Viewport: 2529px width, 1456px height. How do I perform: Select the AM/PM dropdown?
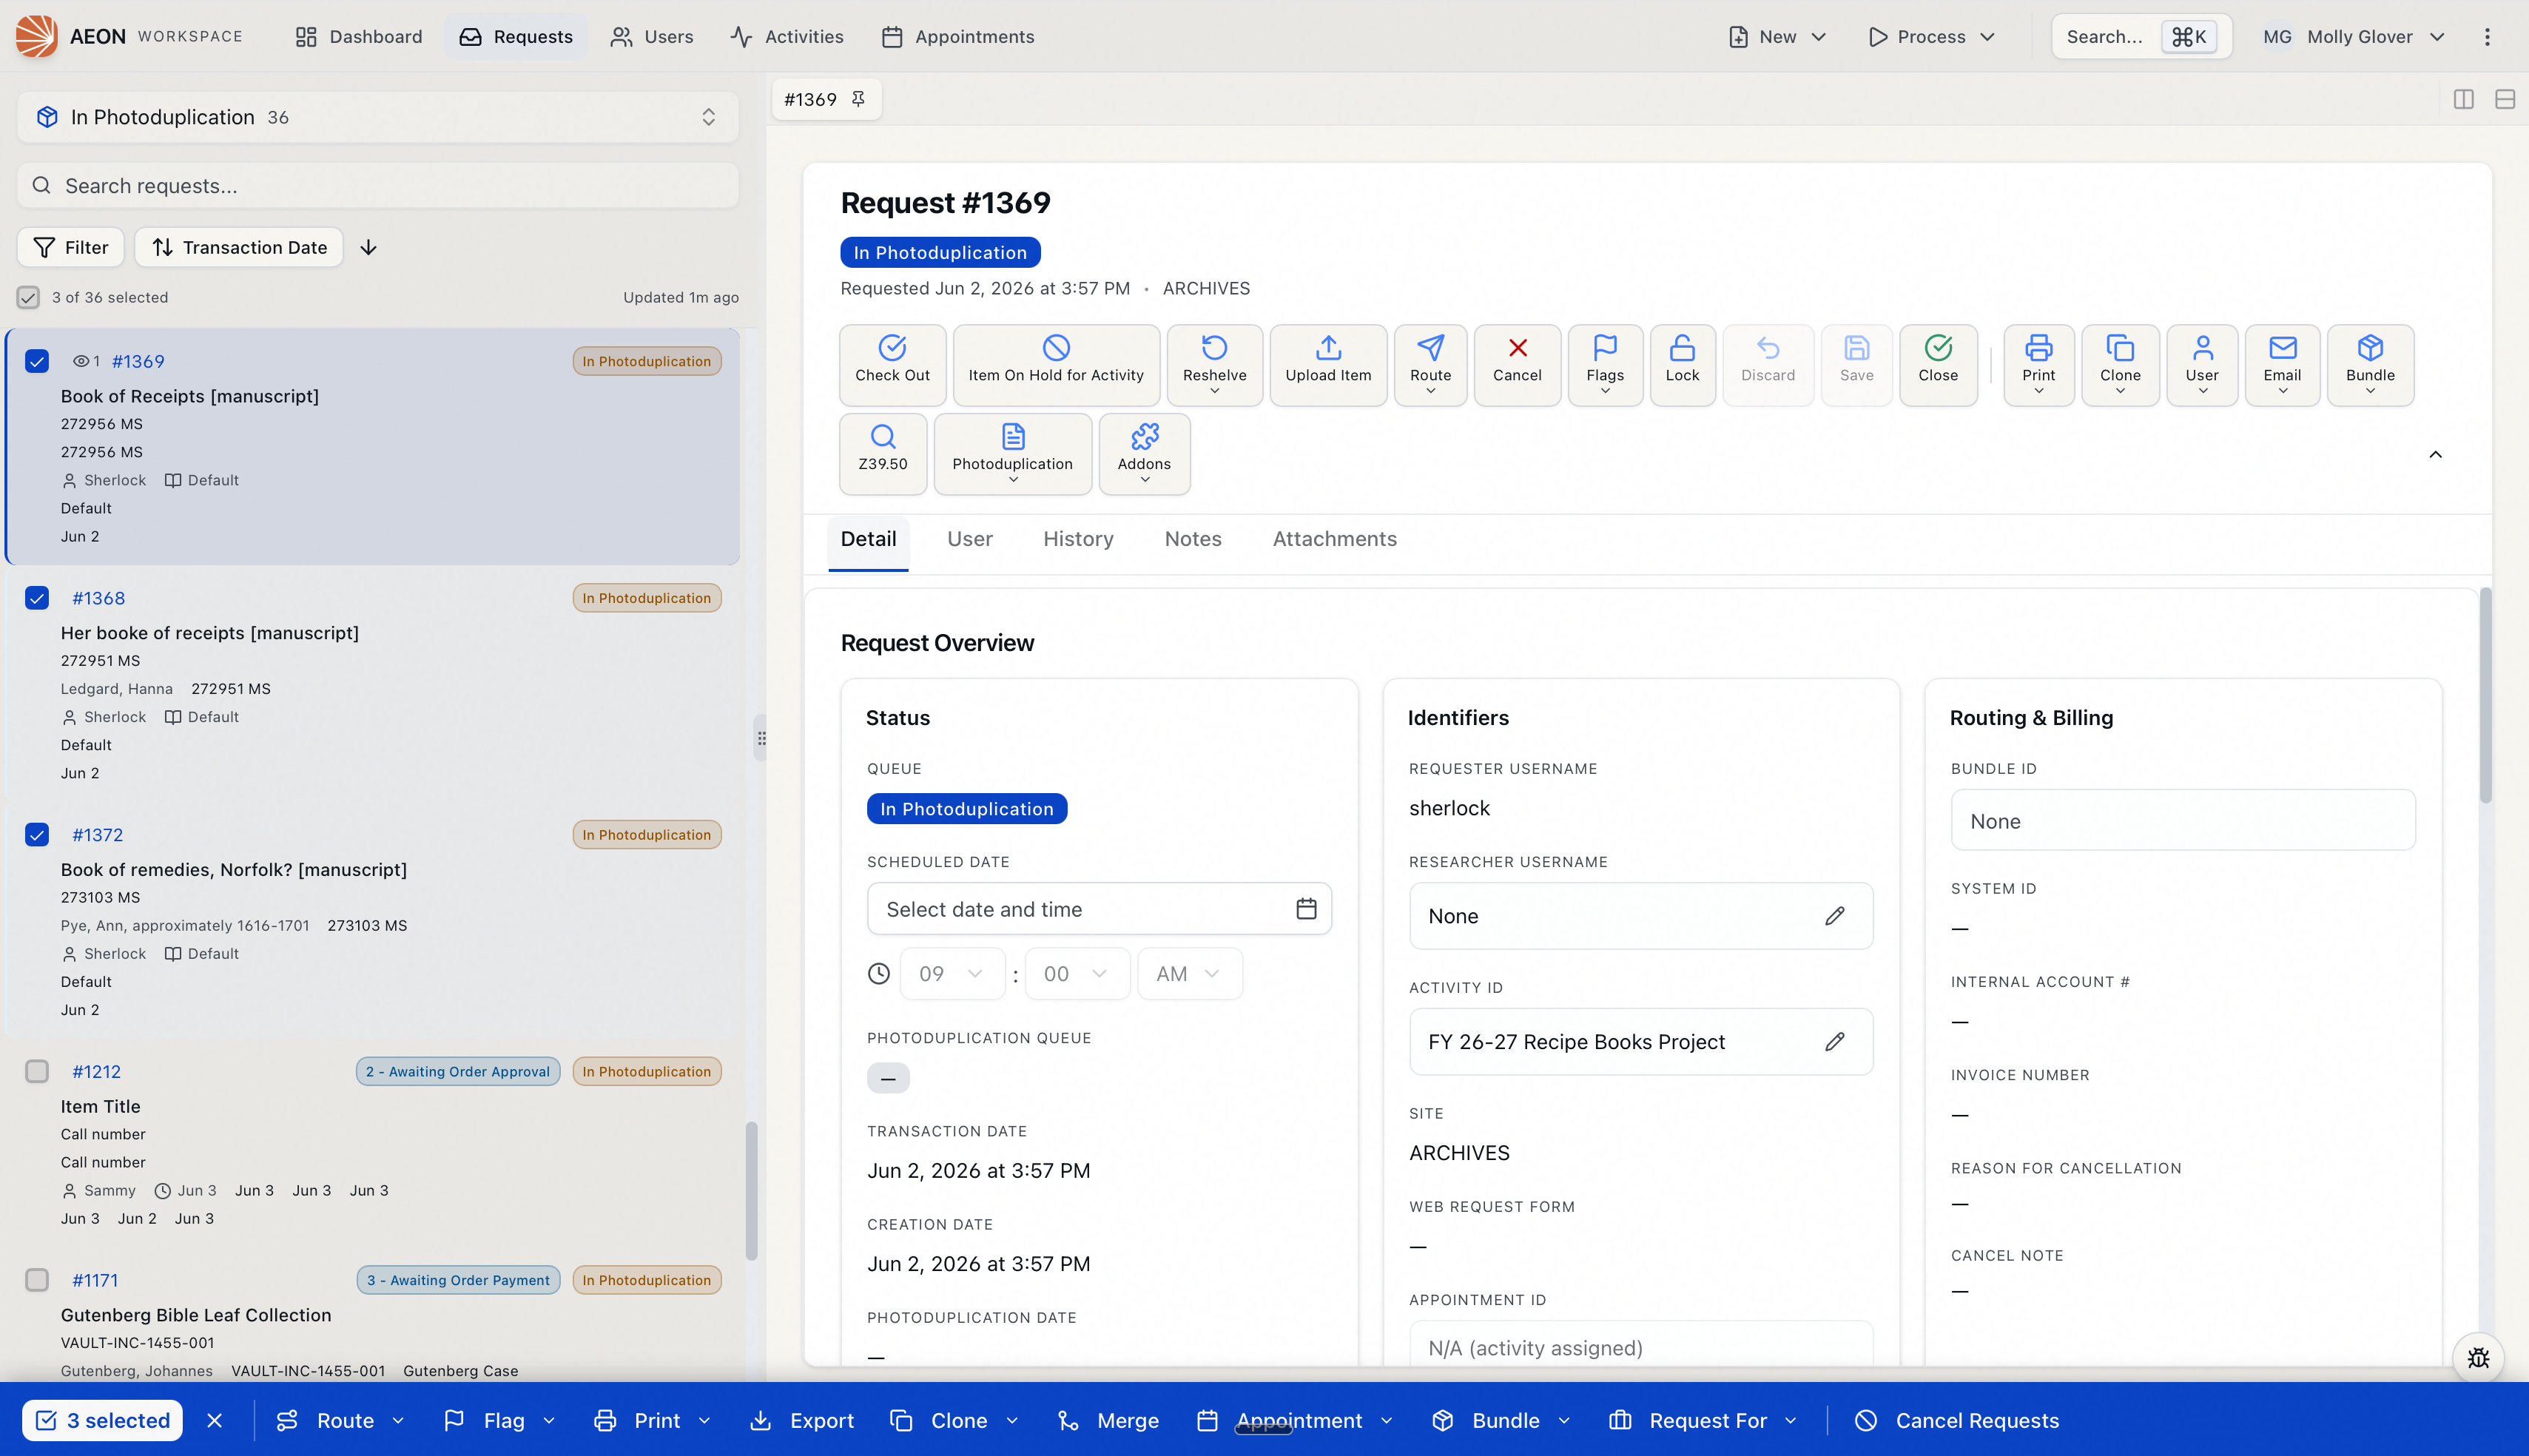point(1189,974)
